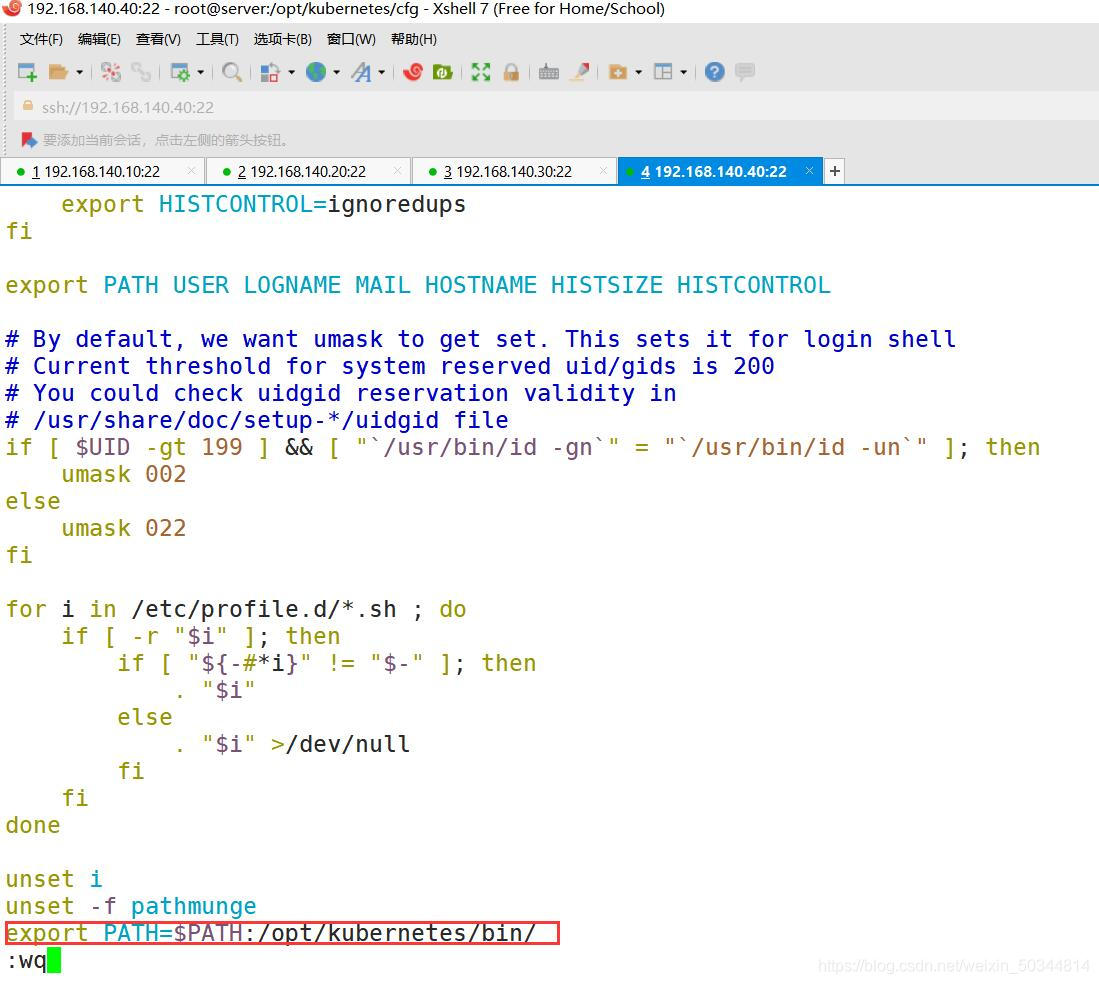The width and height of the screenshot is (1099, 984).
Task: Click the Open Session folder icon
Action: click(57, 71)
